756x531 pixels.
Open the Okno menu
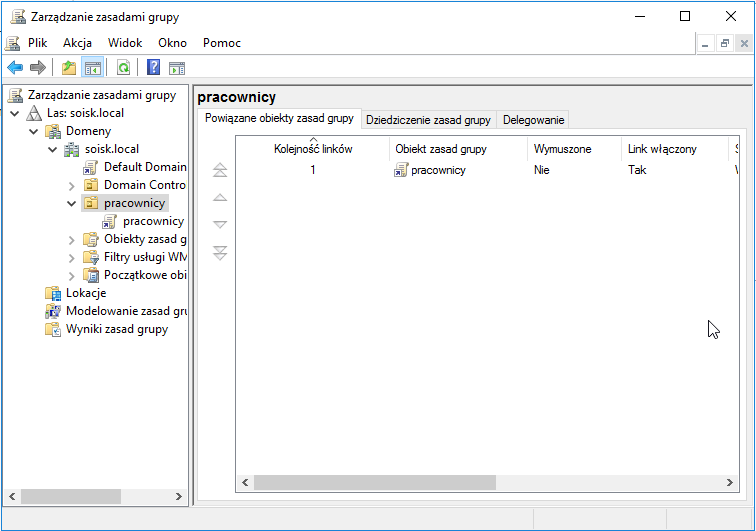point(172,43)
